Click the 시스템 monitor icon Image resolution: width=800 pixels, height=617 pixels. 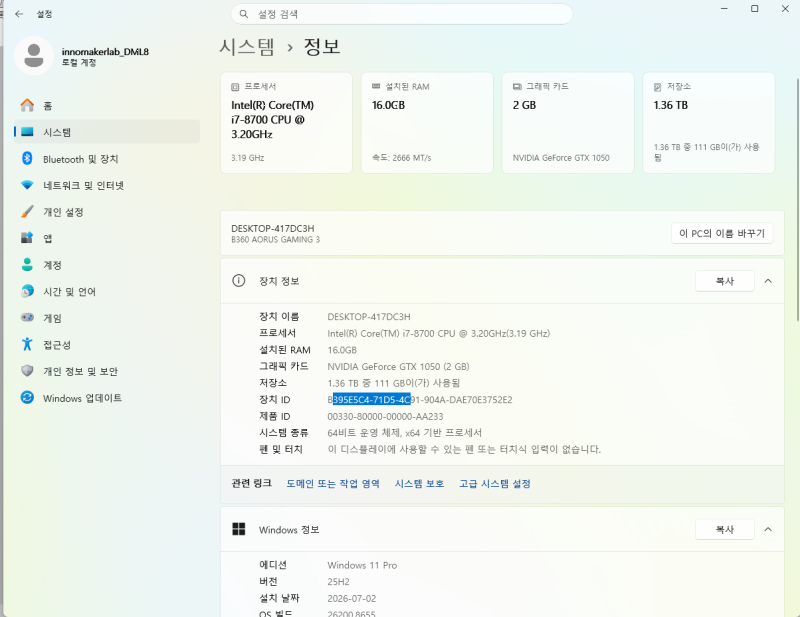[x=27, y=132]
